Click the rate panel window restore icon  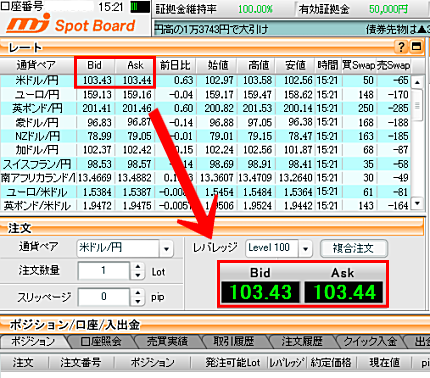tap(416, 47)
